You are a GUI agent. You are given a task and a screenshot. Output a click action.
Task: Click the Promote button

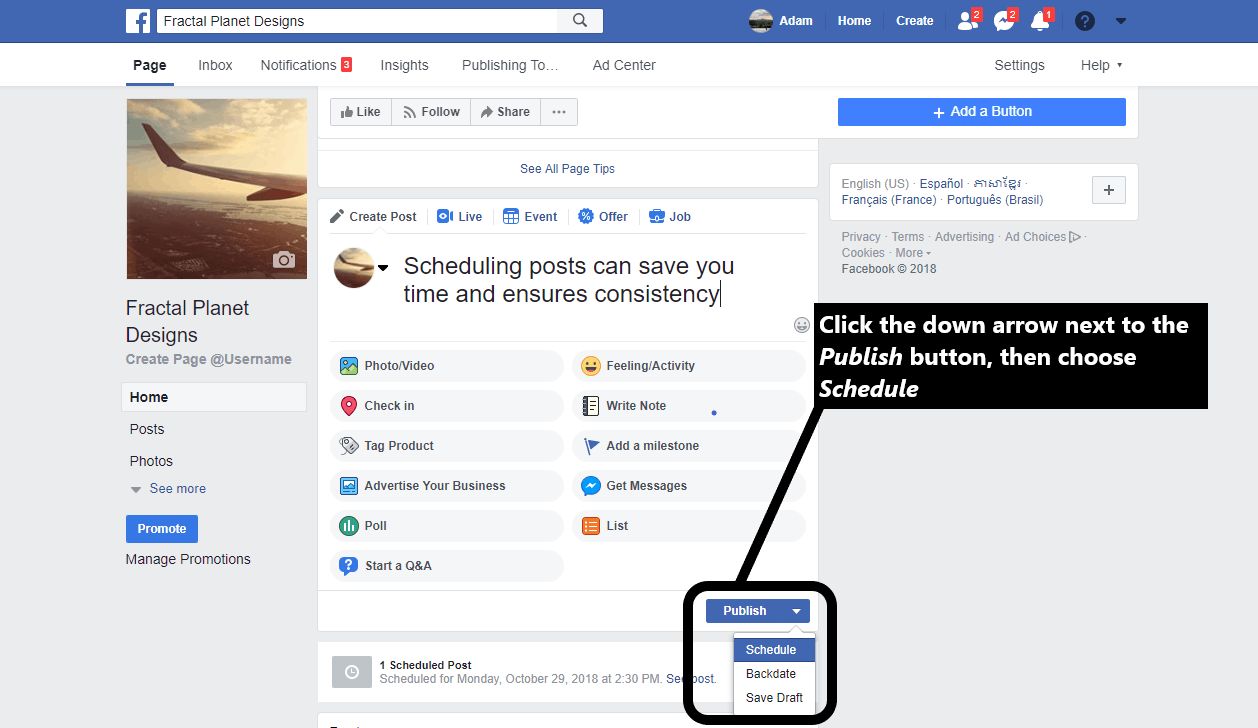click(x=162, y=529)
